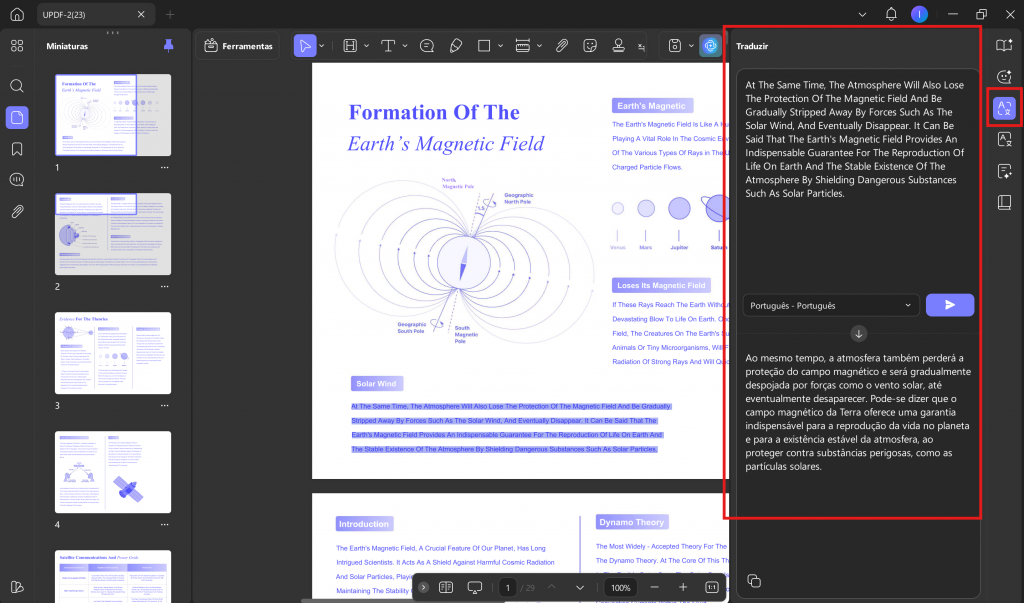Select the Translate icon in right sidebar
The height and width of the screenshot is (603, 1024).
click(1004, 108)
